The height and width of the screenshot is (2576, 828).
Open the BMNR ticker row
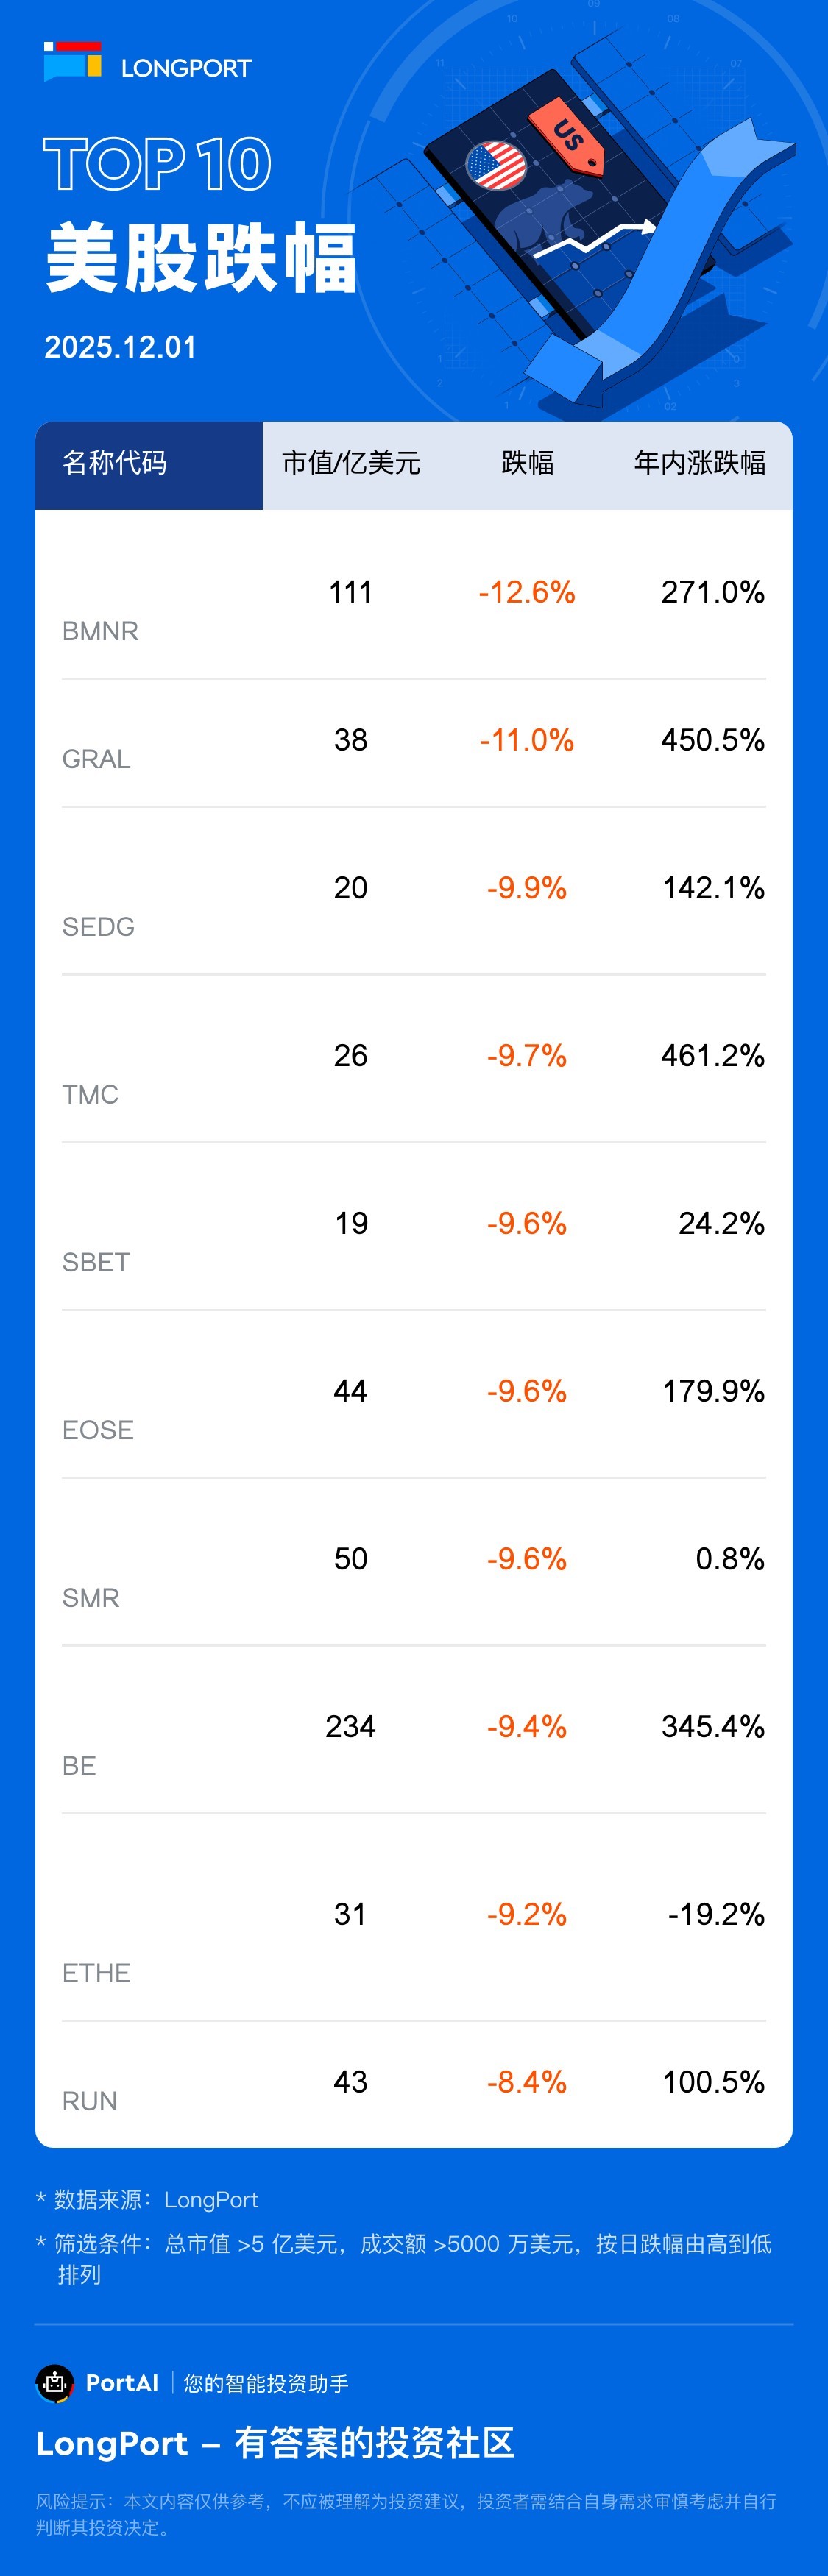(100, 631)
